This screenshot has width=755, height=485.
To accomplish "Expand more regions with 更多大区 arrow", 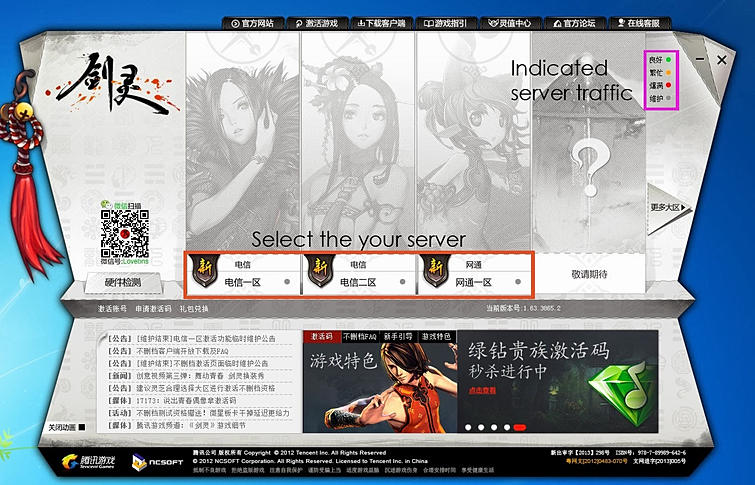I will click(670, 208).
